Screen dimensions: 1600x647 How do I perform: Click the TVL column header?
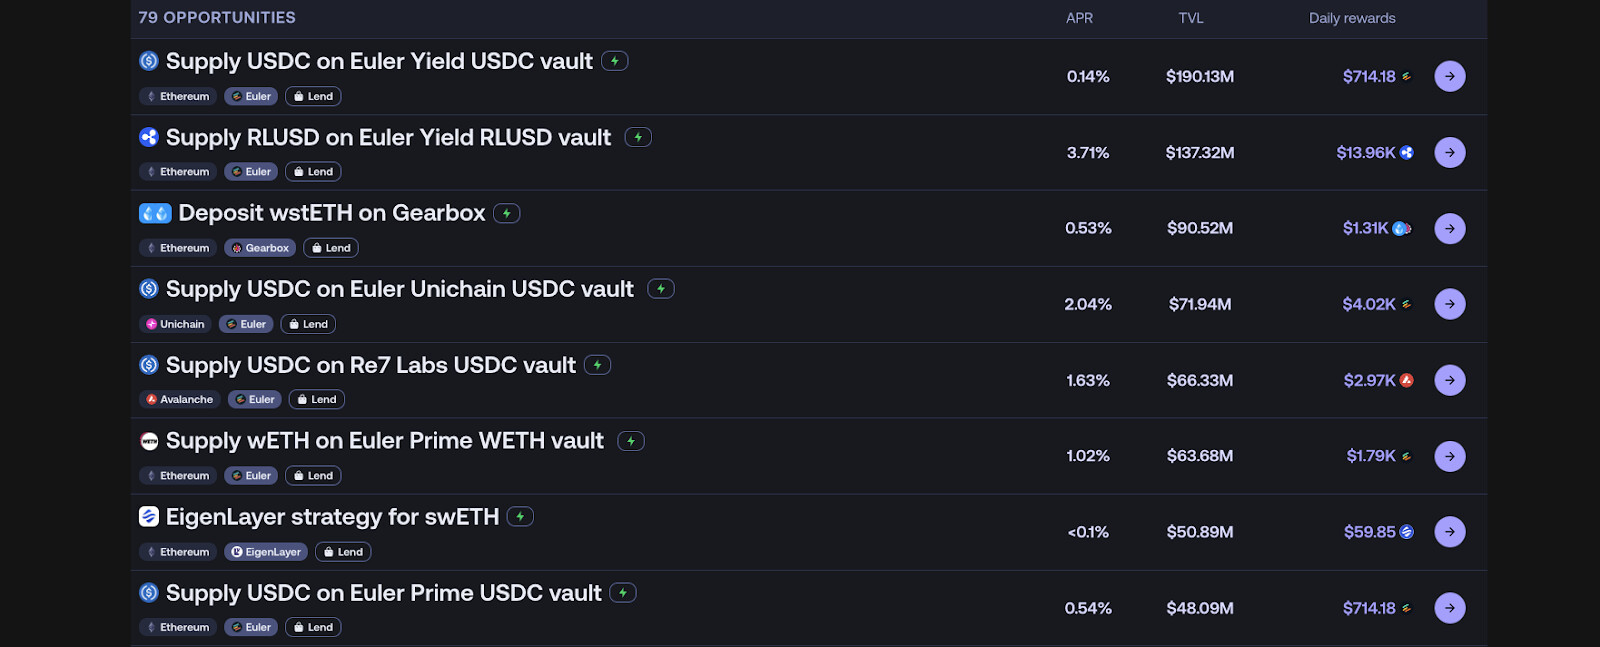pos(1190,18)
